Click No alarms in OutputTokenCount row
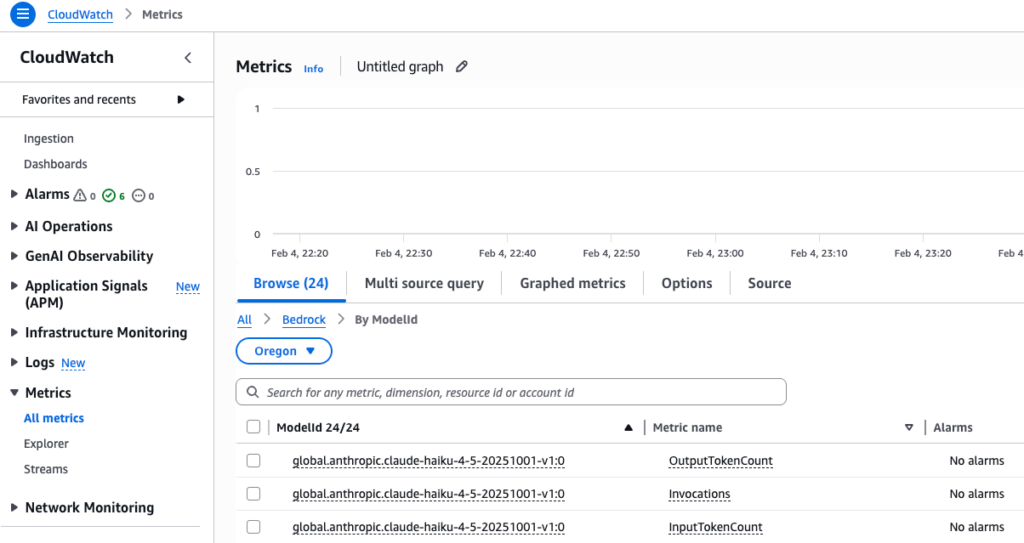Viewport: 1024px width, 543px height. click(977, 461)
